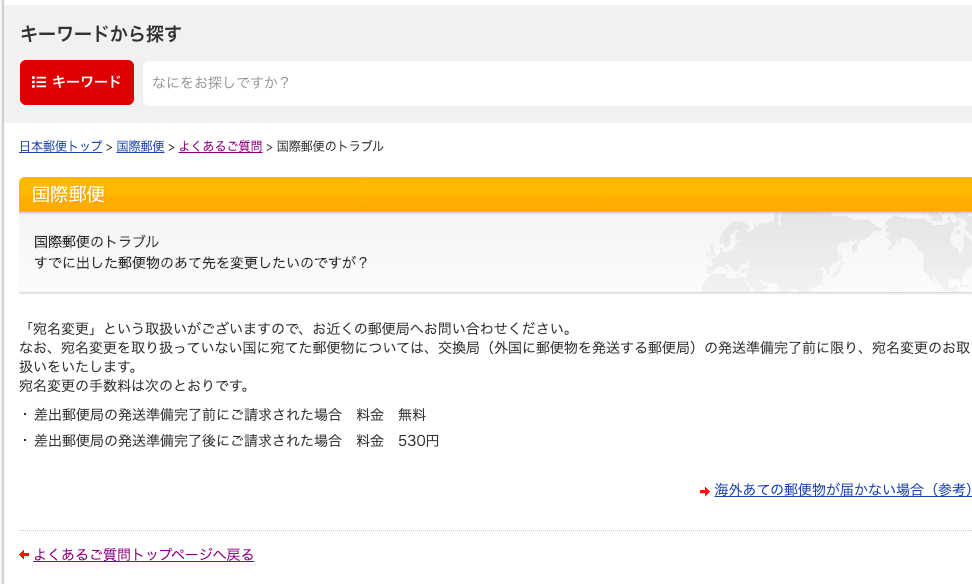Click the orange 国際郵便 section header
Screen dimensions: 972x584
click(x=495, y=195)
